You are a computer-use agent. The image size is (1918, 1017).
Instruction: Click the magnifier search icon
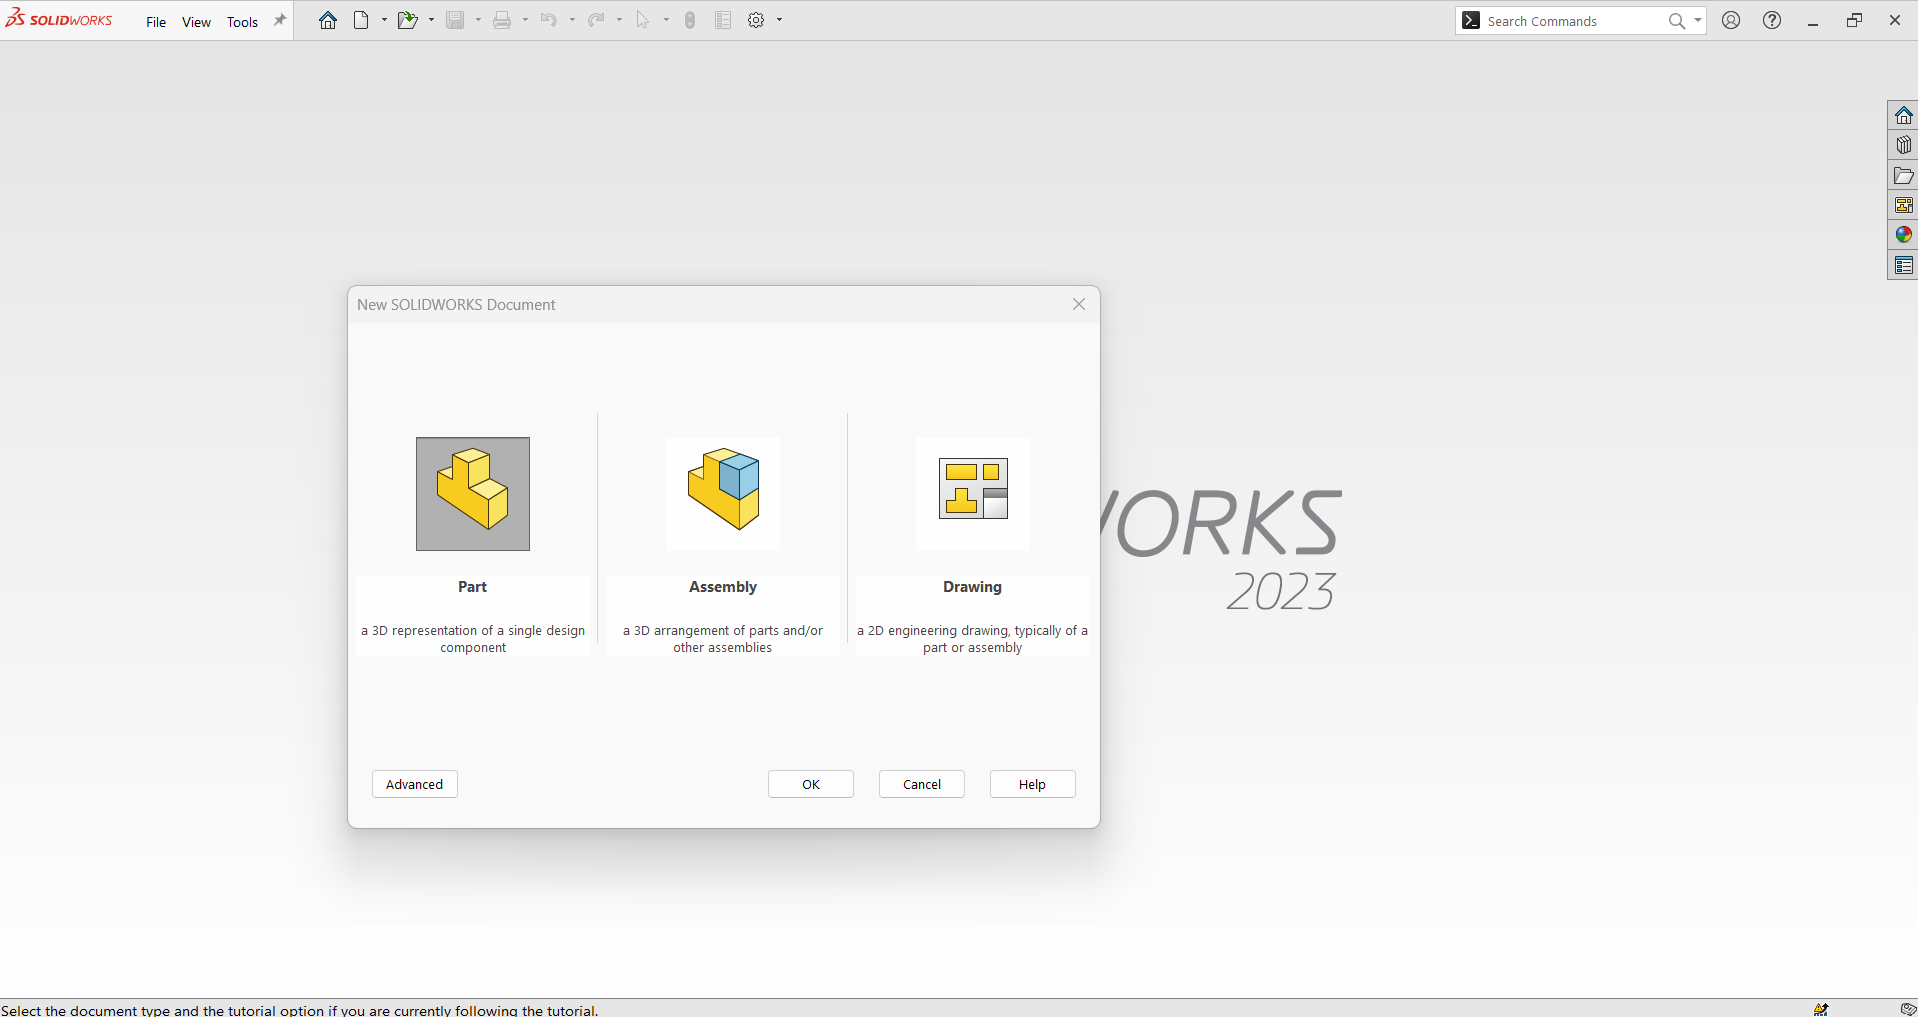point(1677,21)
